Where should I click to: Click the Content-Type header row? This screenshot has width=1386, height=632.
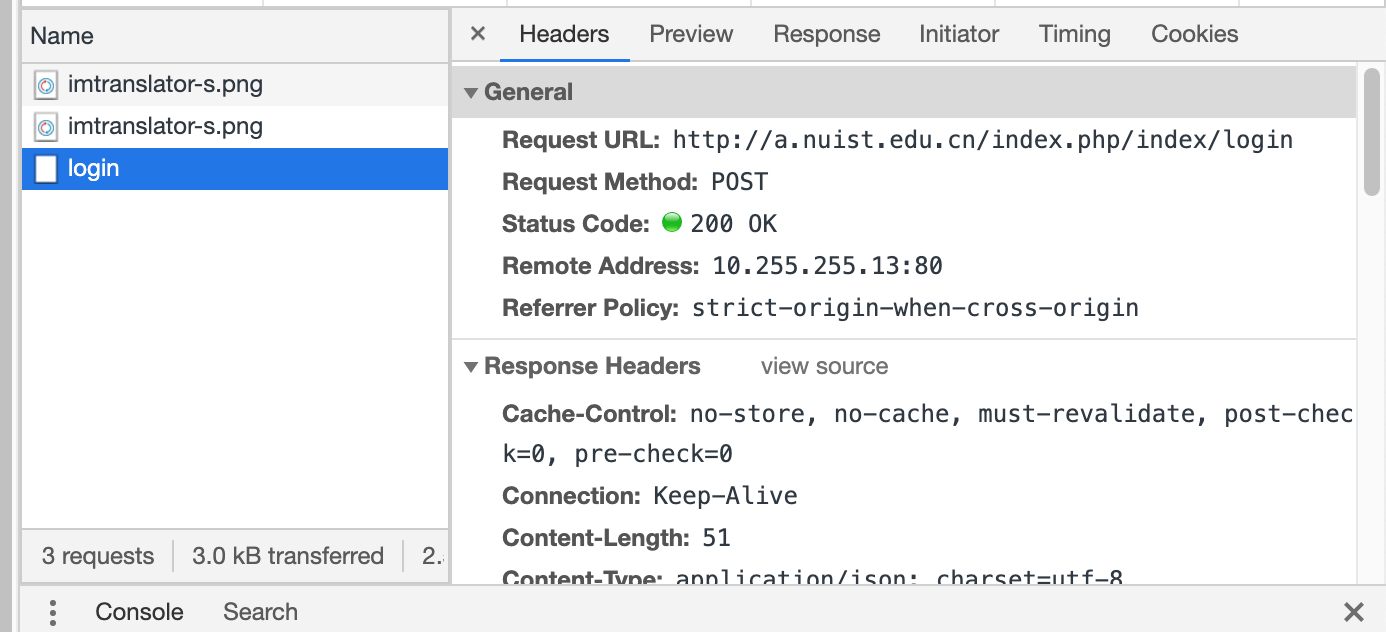(x=812, y=578)
